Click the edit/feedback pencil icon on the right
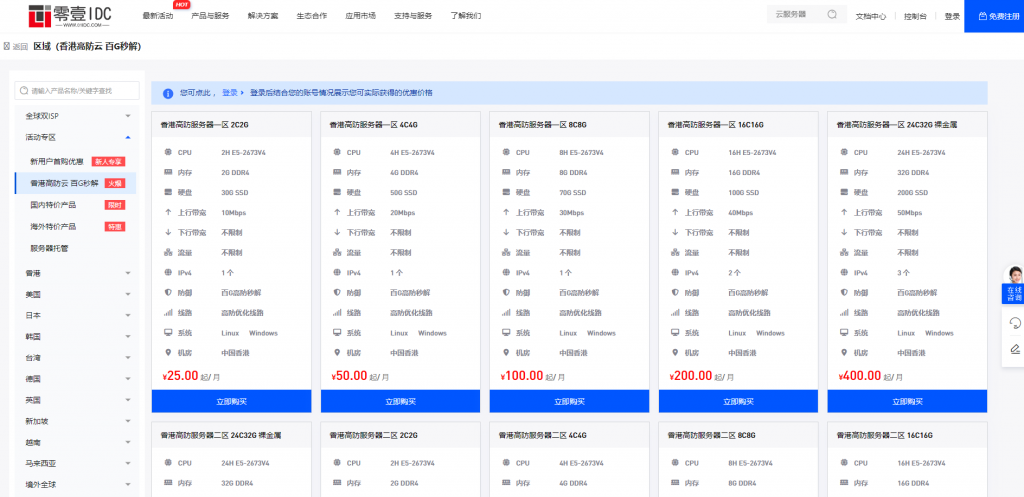1024x497 pixels. (x=1014, y=349)
